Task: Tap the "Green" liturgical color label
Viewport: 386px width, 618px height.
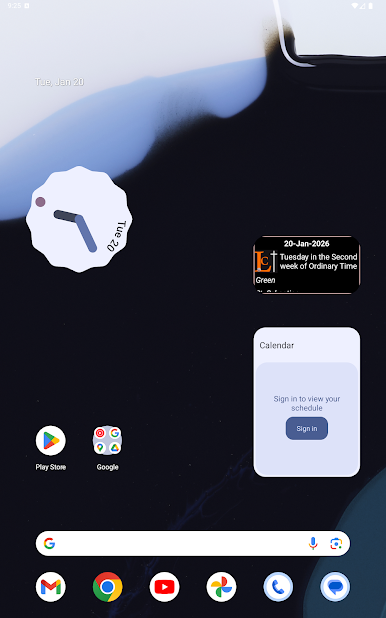Action: point(265,280)
